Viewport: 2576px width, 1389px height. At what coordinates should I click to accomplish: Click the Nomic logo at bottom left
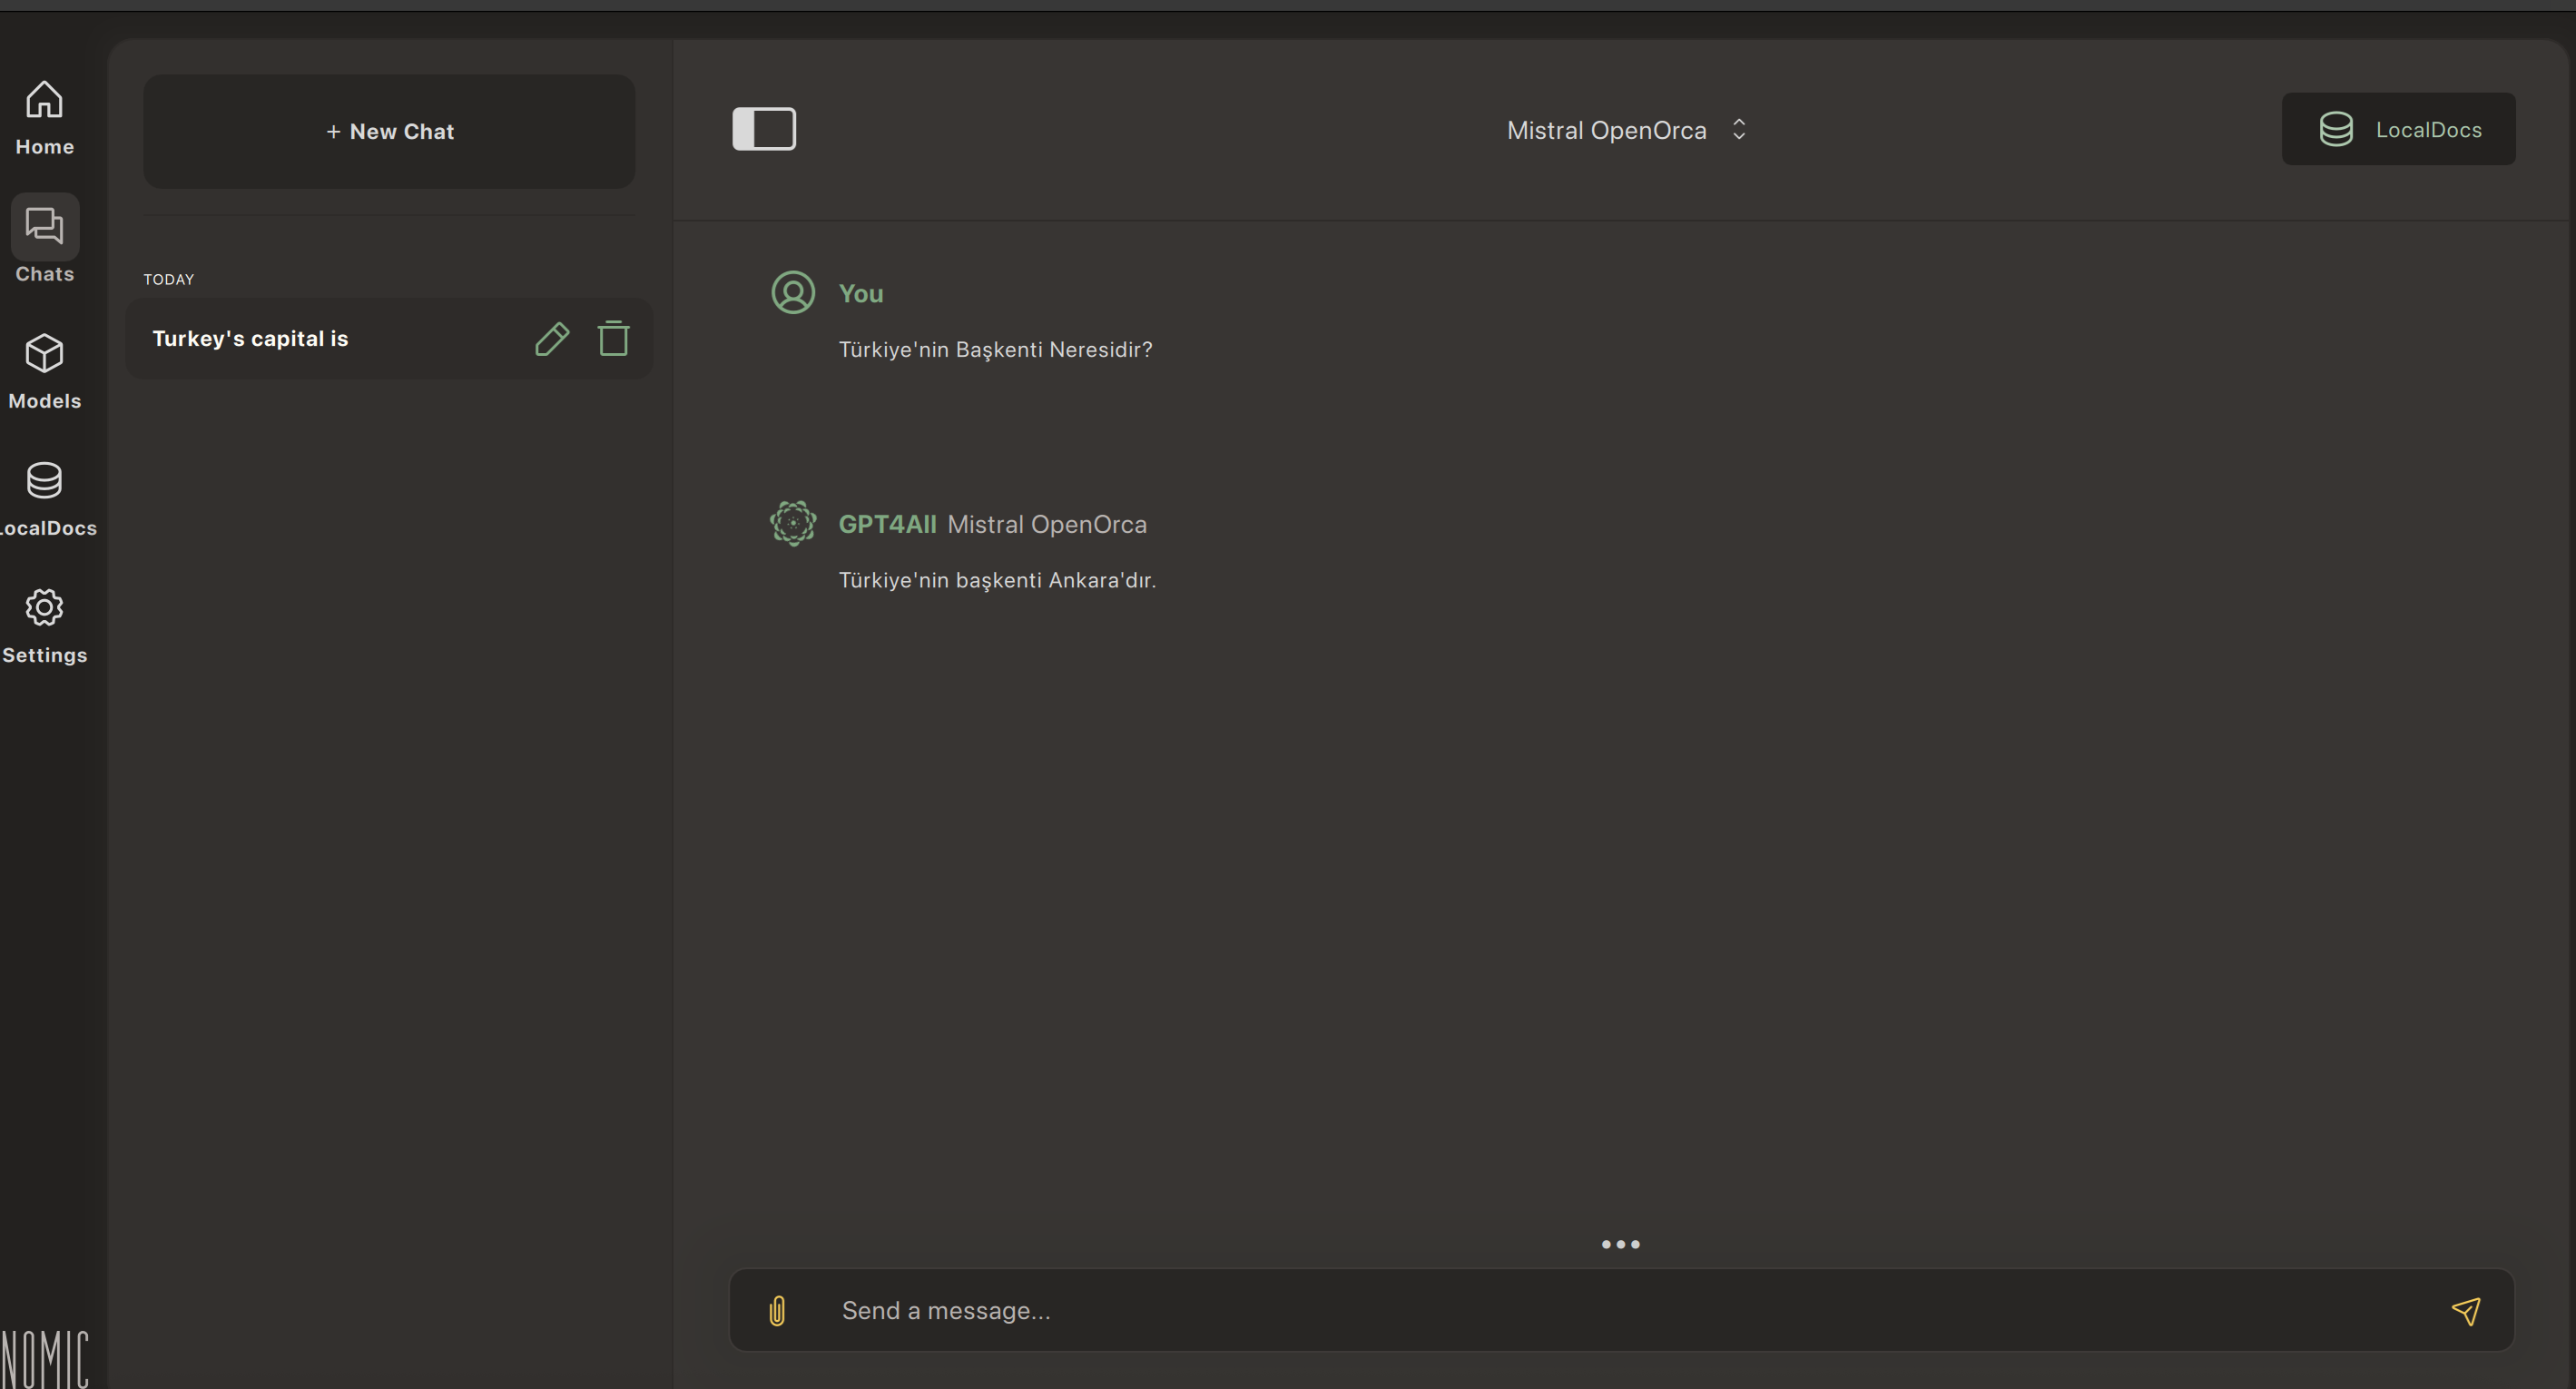44,1358
